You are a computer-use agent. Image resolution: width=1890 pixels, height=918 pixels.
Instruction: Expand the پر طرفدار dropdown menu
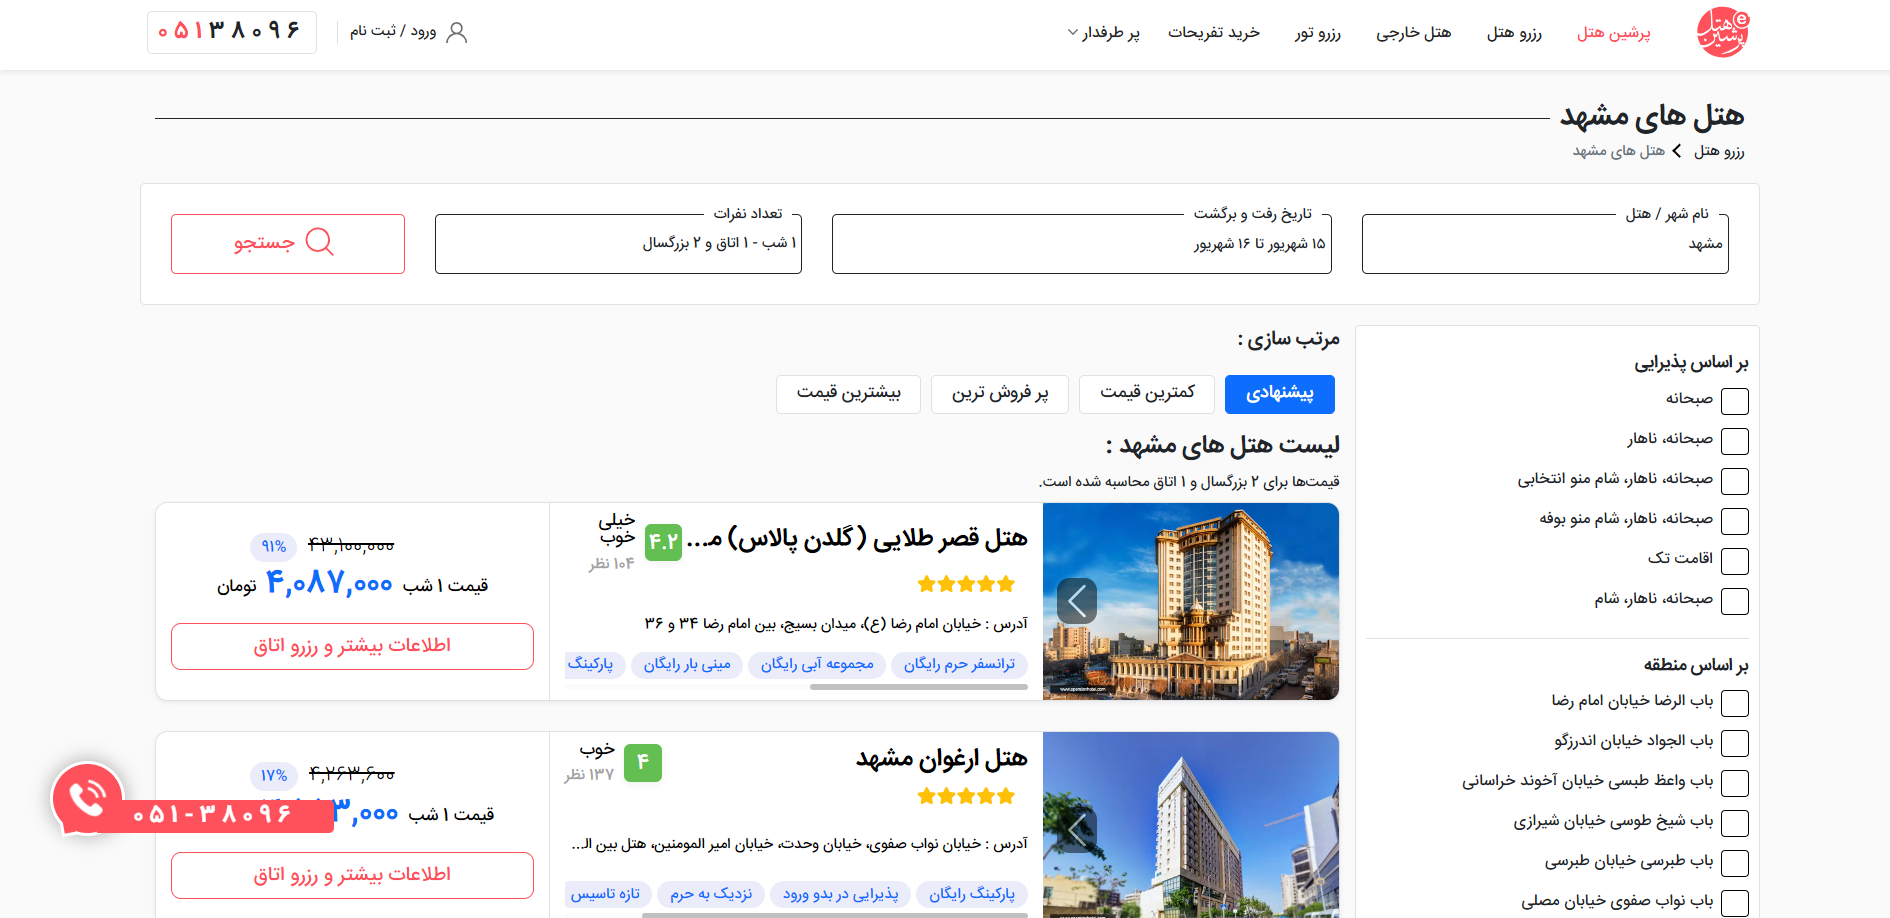click(x=1103, y=33)
